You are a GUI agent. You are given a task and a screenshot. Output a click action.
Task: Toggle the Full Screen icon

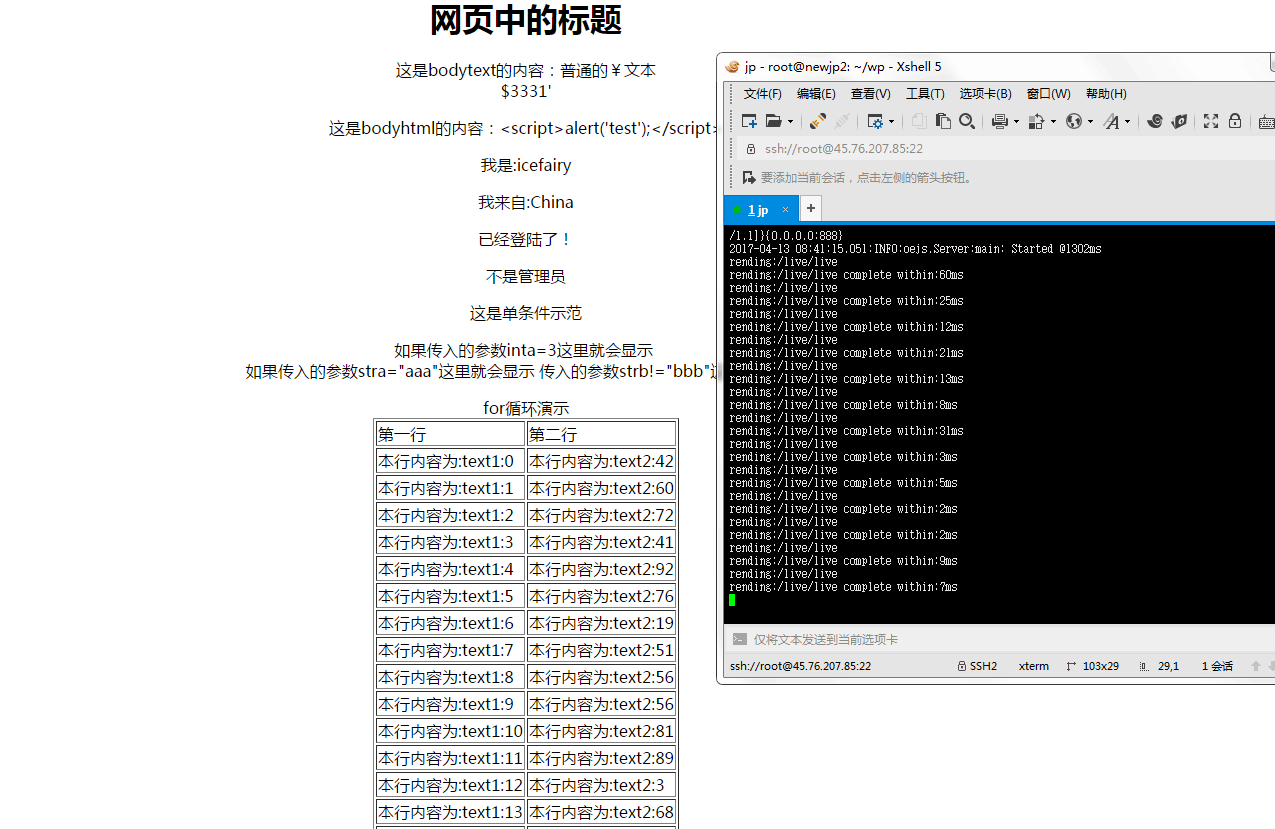coord(1211,121)
